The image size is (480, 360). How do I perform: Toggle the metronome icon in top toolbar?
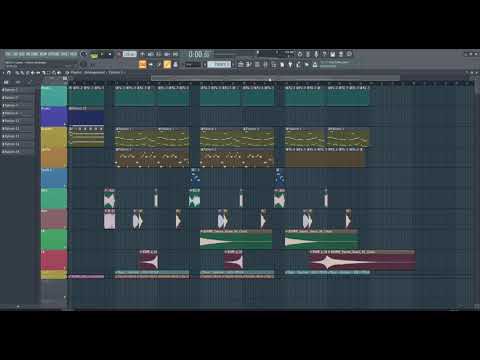(x=143, y=54)
